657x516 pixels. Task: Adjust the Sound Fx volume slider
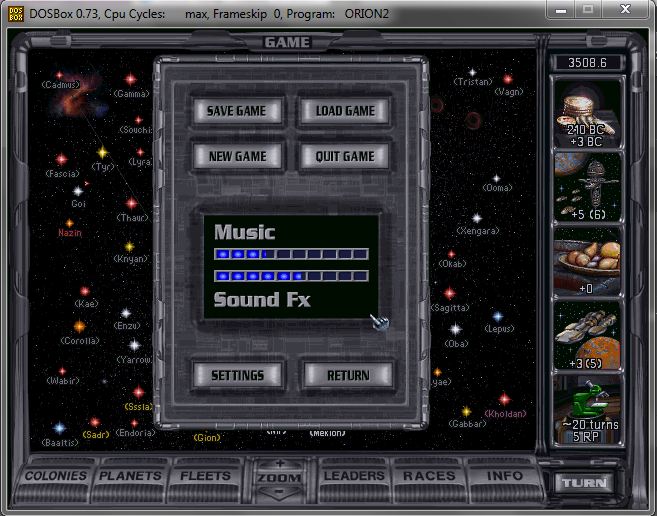(291, 276)
